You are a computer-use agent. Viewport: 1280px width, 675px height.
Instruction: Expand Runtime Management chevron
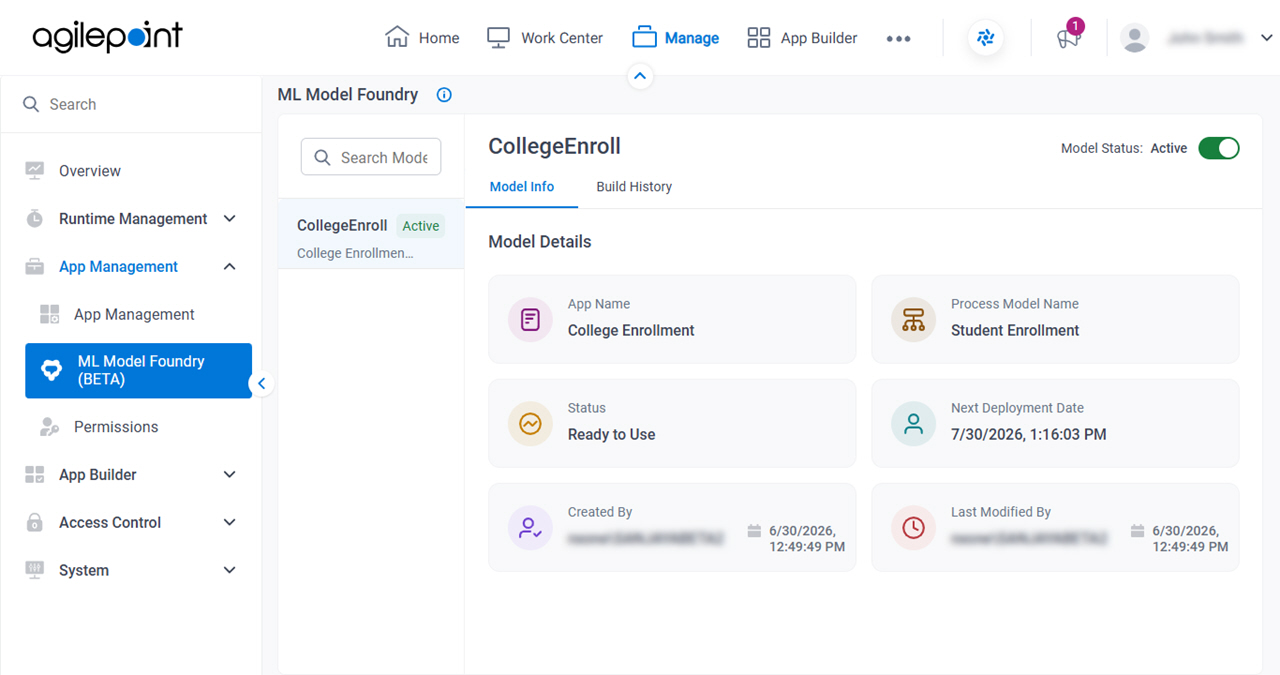[229, 219]
